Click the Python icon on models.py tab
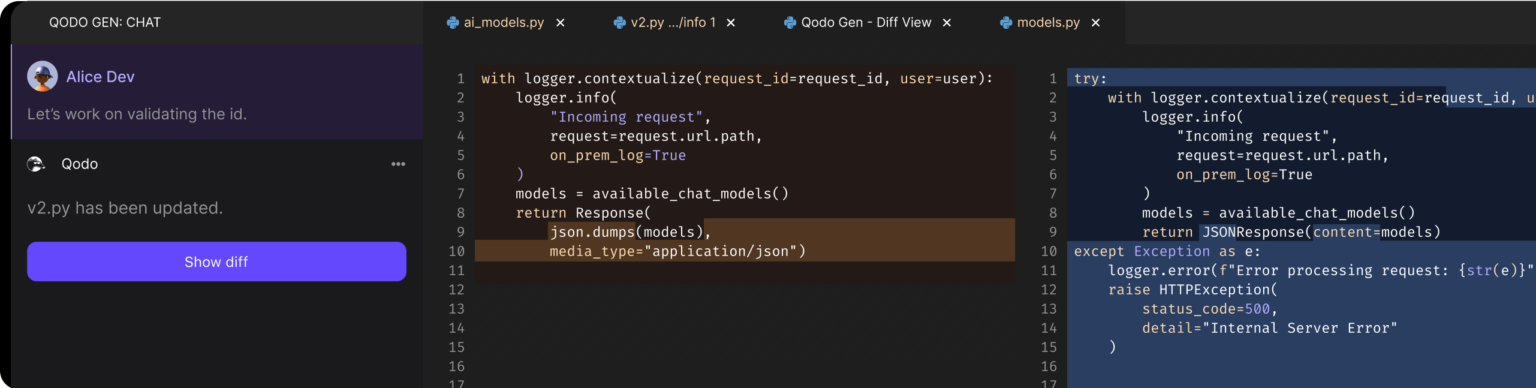The width and height of the screenshot is (1536, 388). pyautogui.click(x=1006, y=22)
